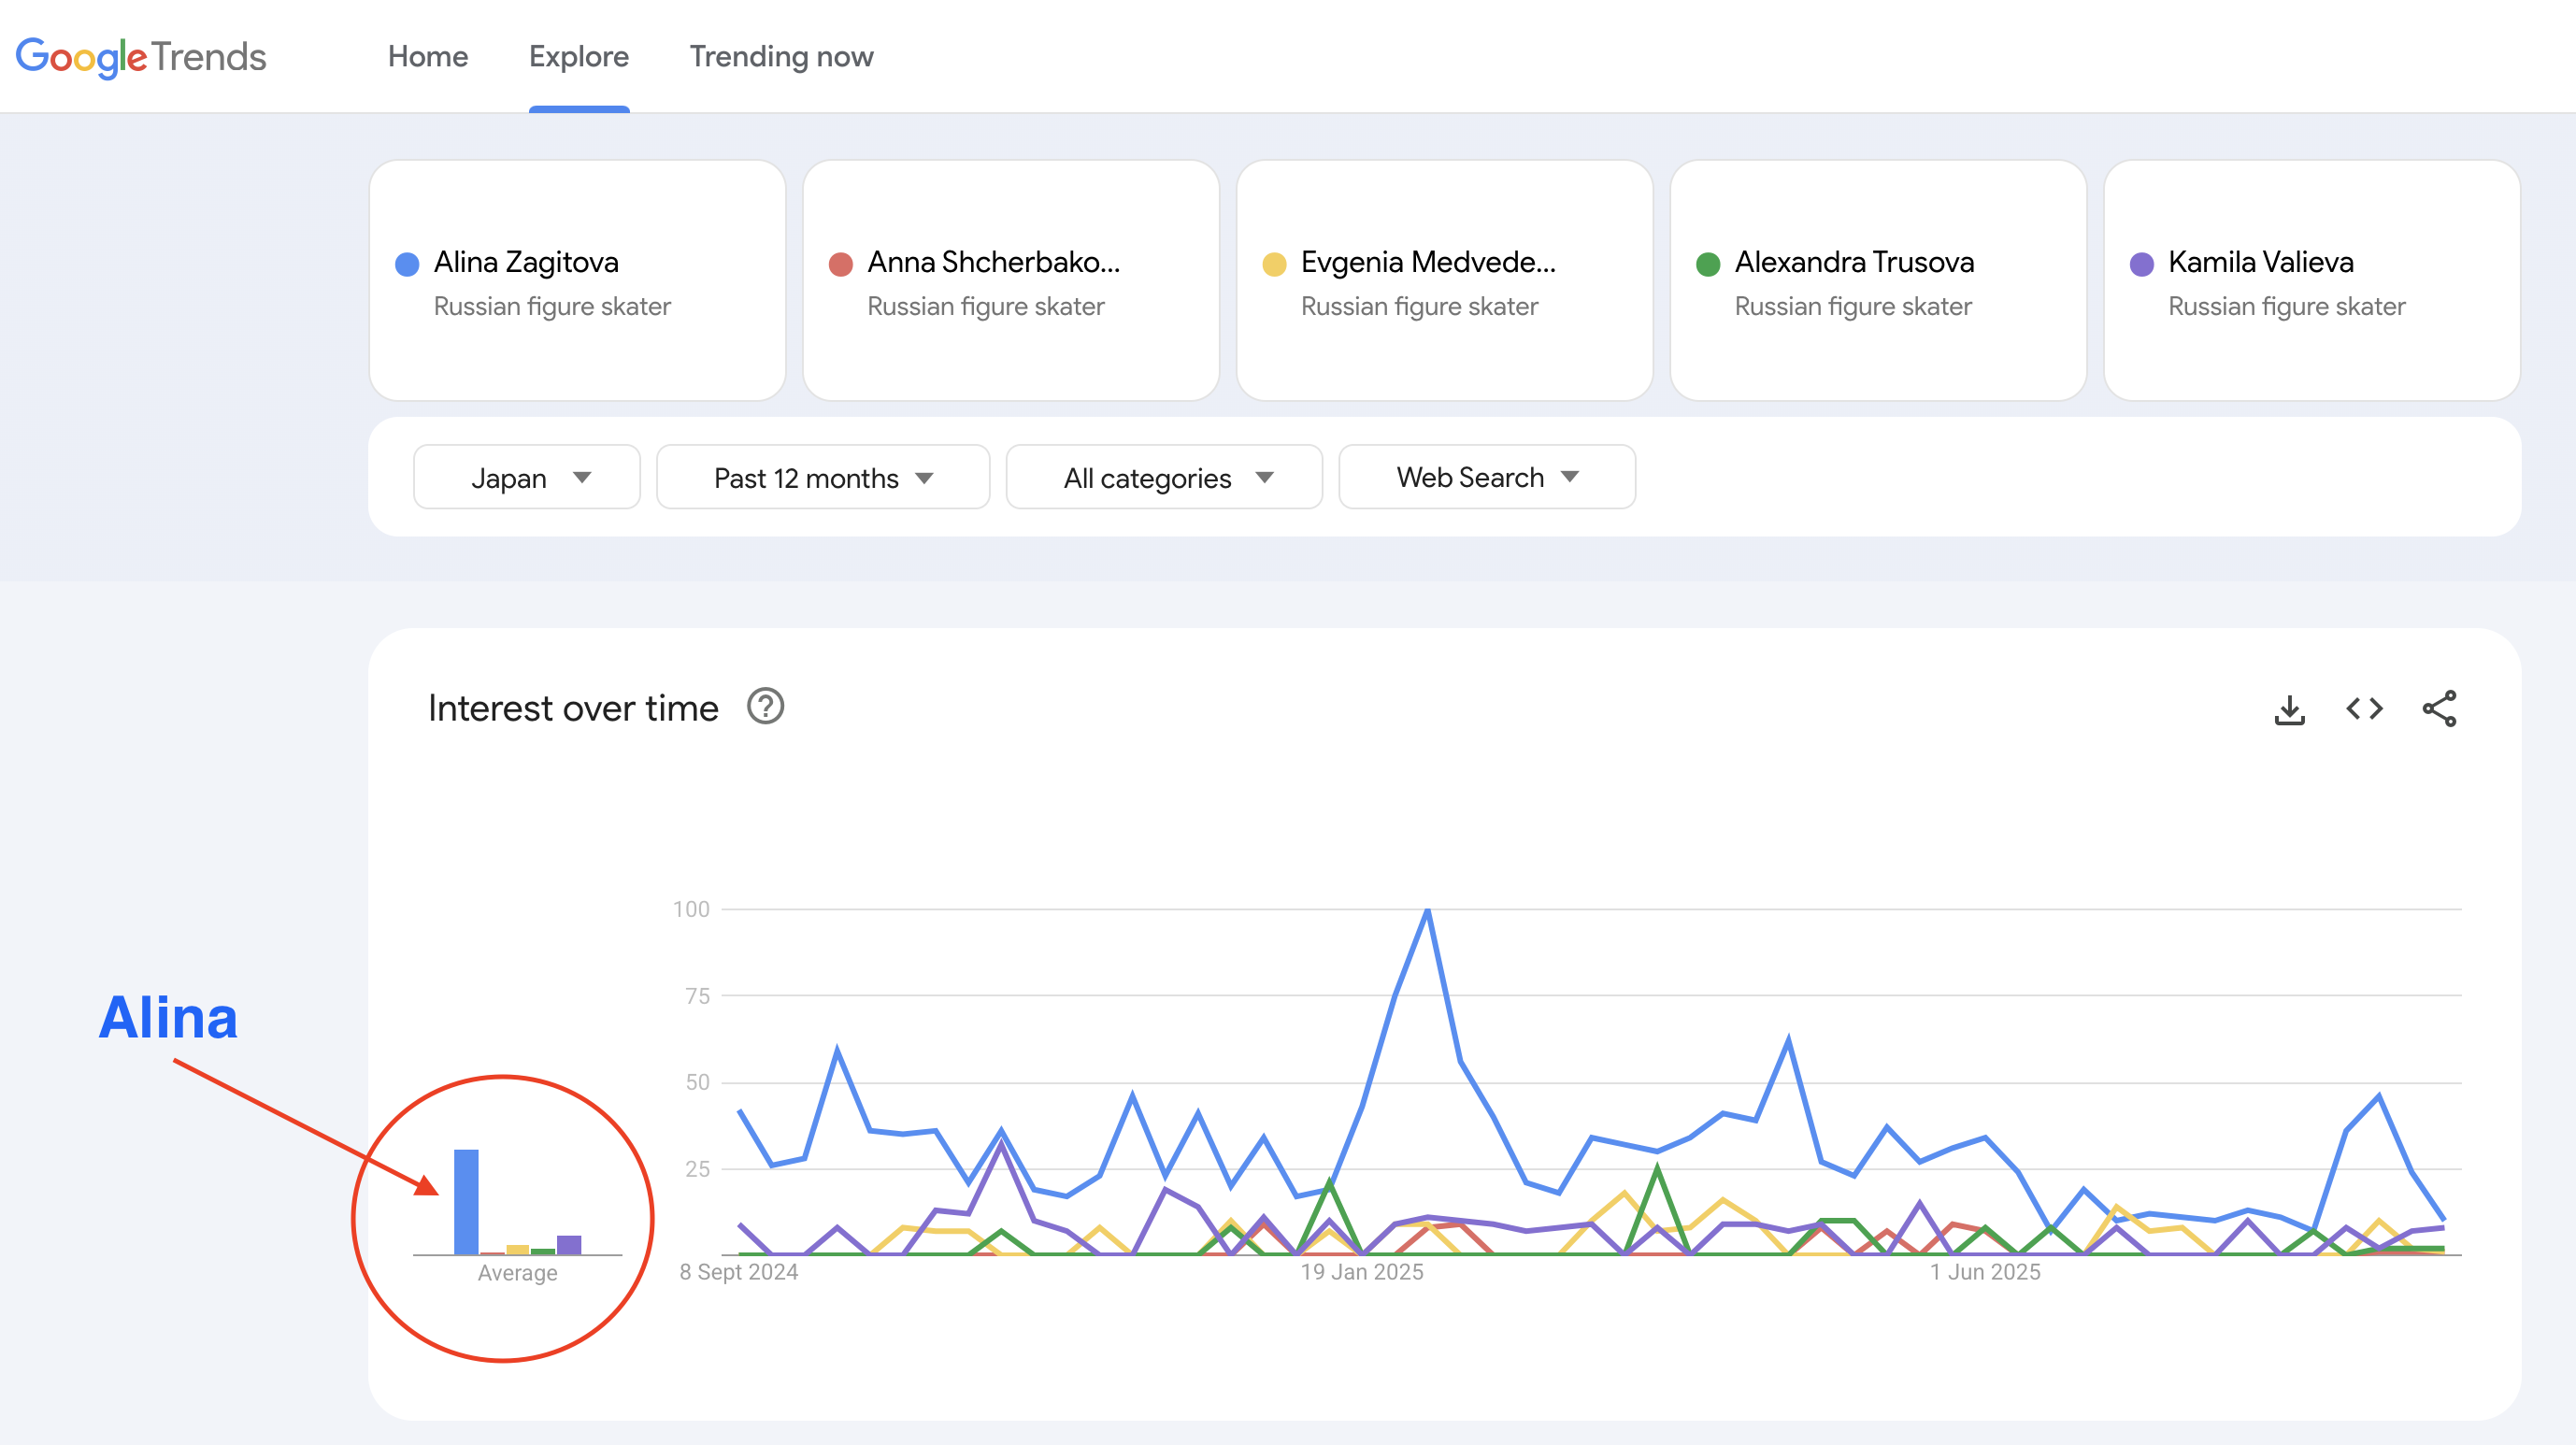Click the red dot beside Anna Shcherbakova

(841, 264)
